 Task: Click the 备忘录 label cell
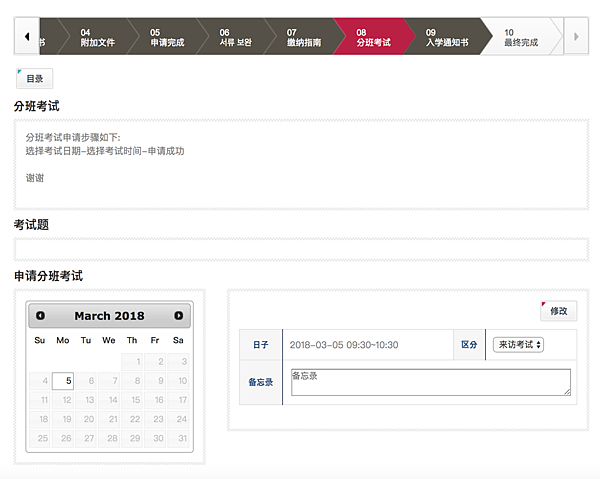coord(261,382)
